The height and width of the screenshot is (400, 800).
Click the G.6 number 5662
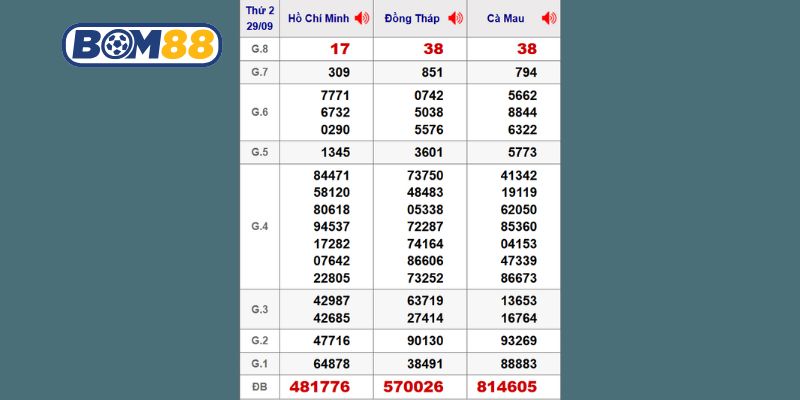point(522,95)
